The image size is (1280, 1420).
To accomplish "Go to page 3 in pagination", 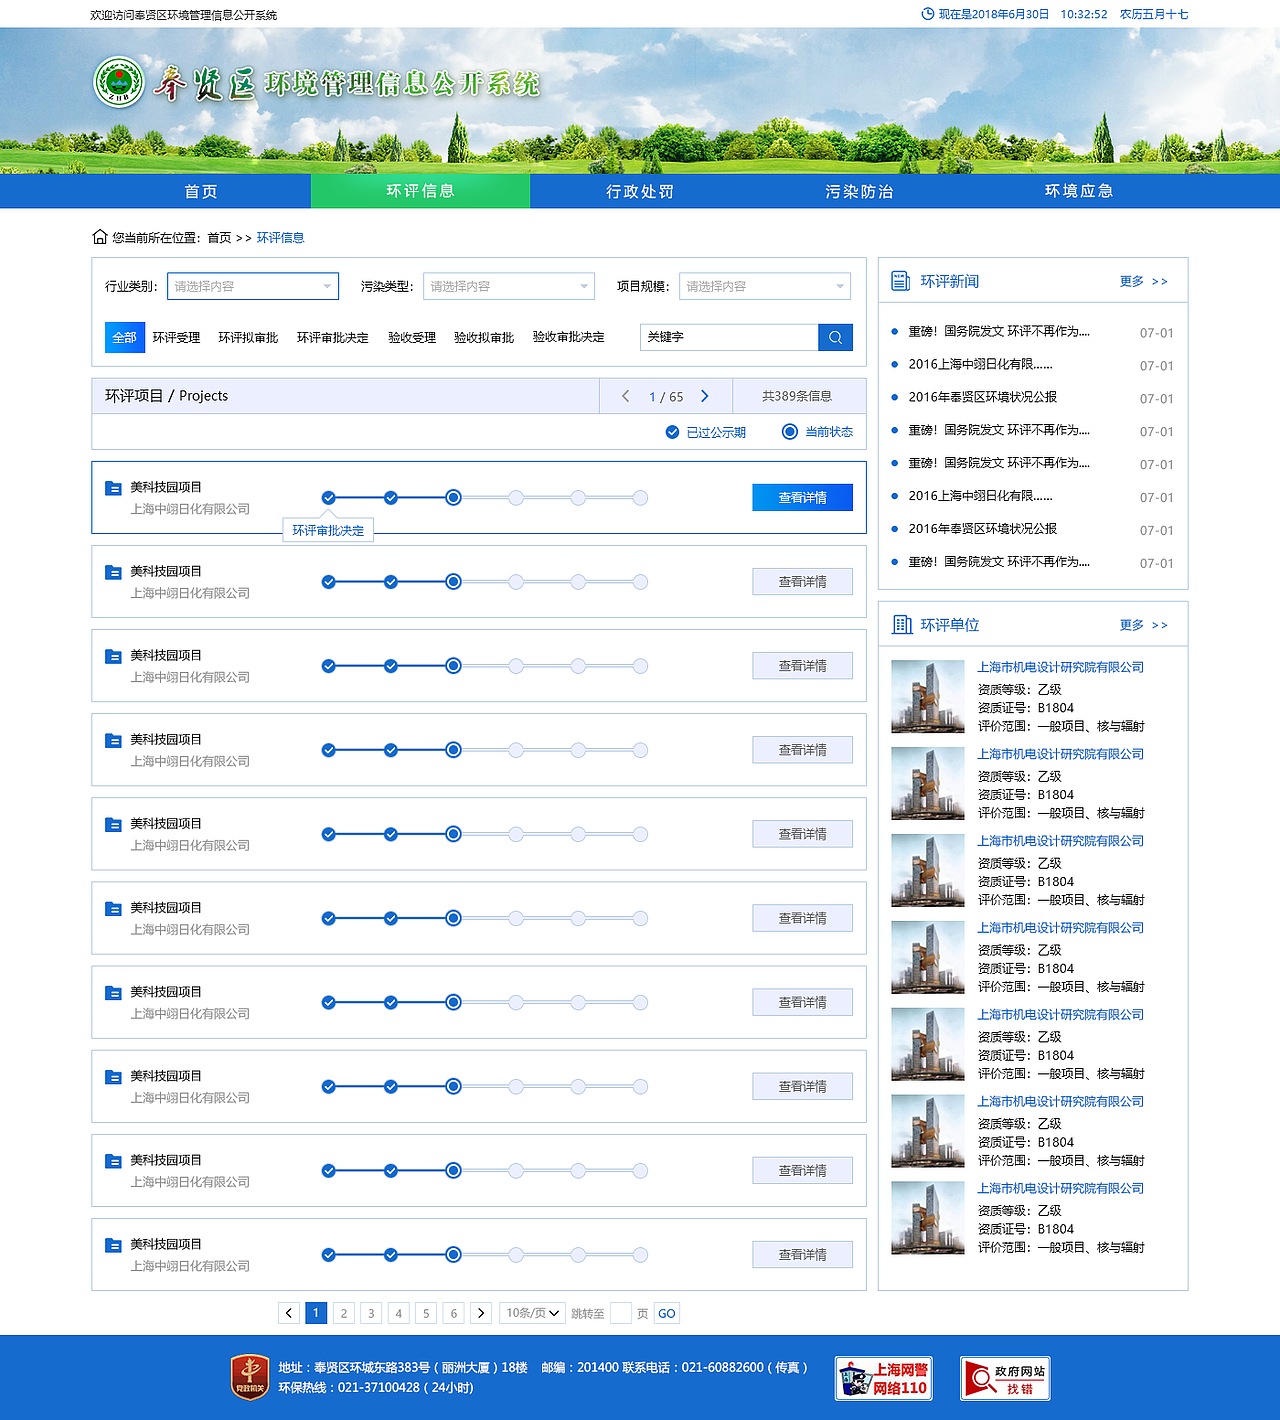I will point(371,1313).
